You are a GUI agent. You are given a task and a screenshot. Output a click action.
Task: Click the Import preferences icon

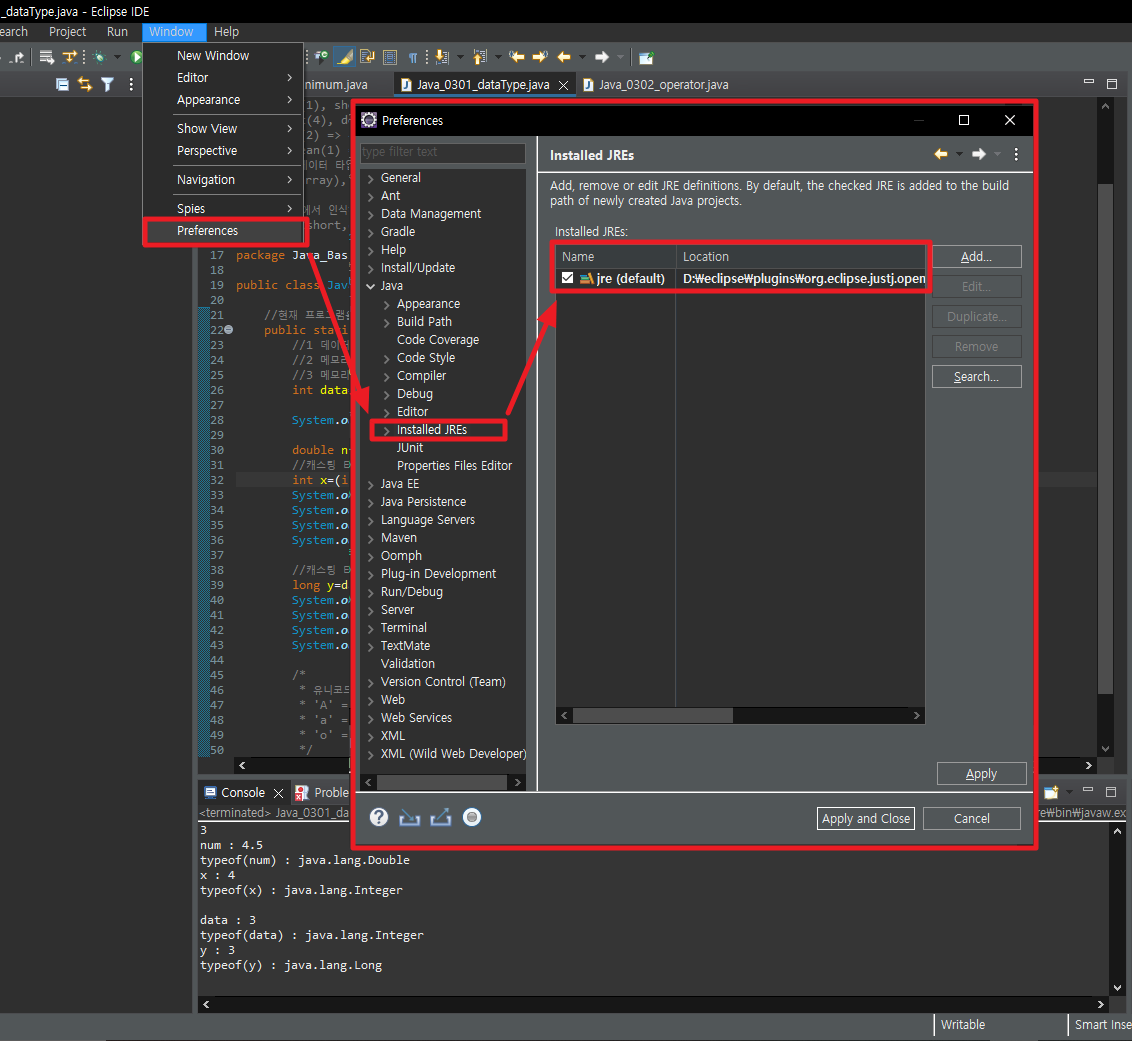click(409, 817)
